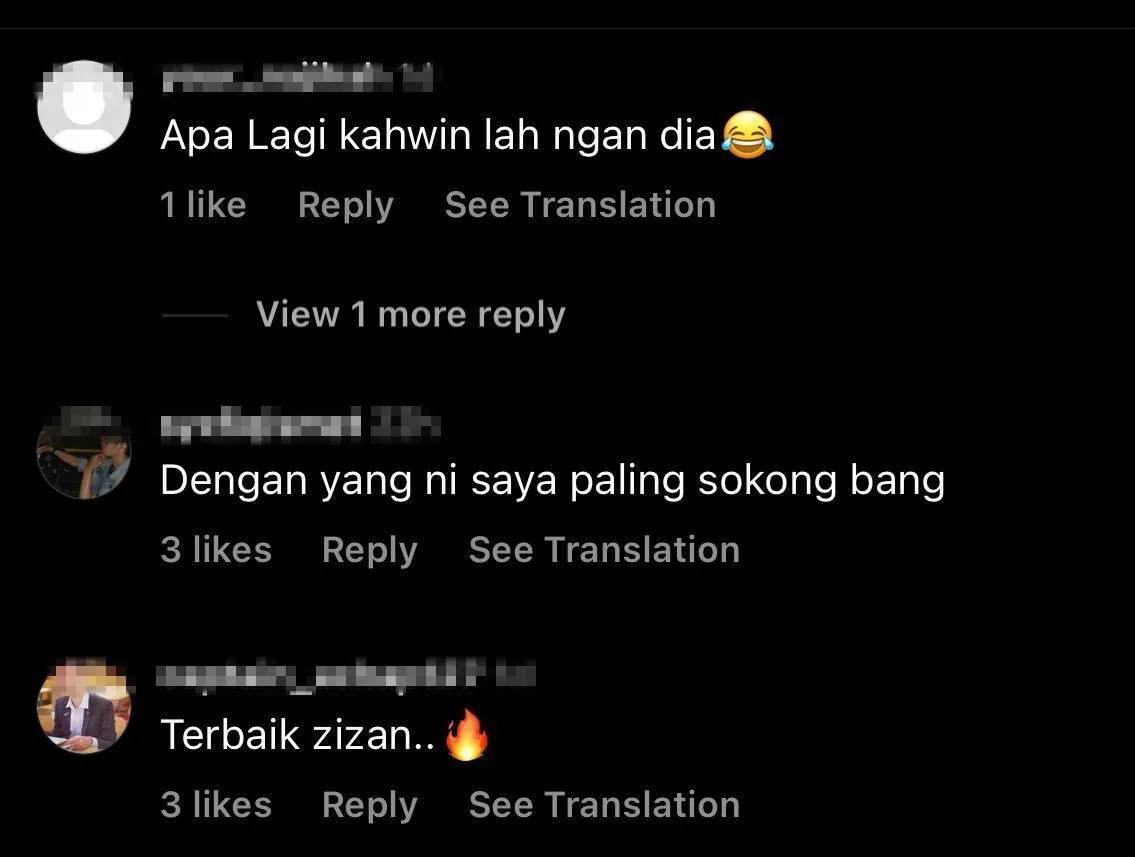See Translation for 'Apa Lagi kahwin' comment
Screen dimensions: 1135x857
click(581, 205)
